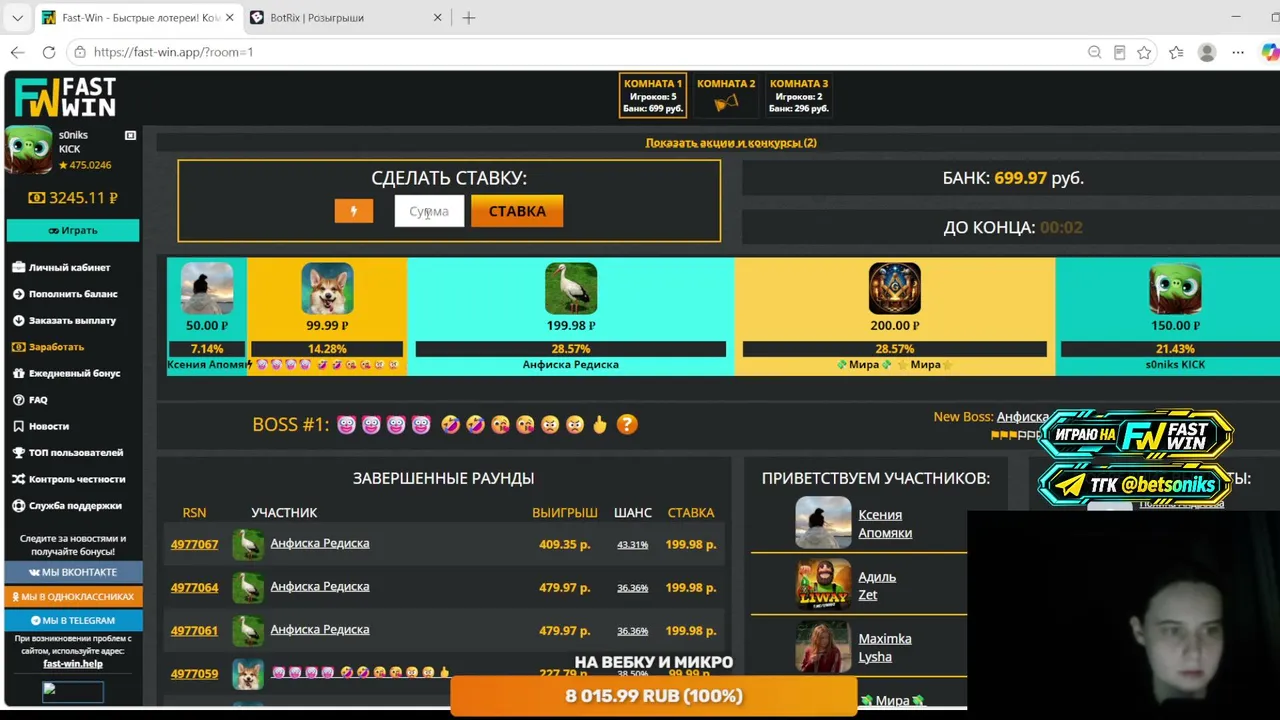1280x720 pixels.
Task: Switch to Комната 3 room
Action: pyautogui.click(x=799, y=96)
